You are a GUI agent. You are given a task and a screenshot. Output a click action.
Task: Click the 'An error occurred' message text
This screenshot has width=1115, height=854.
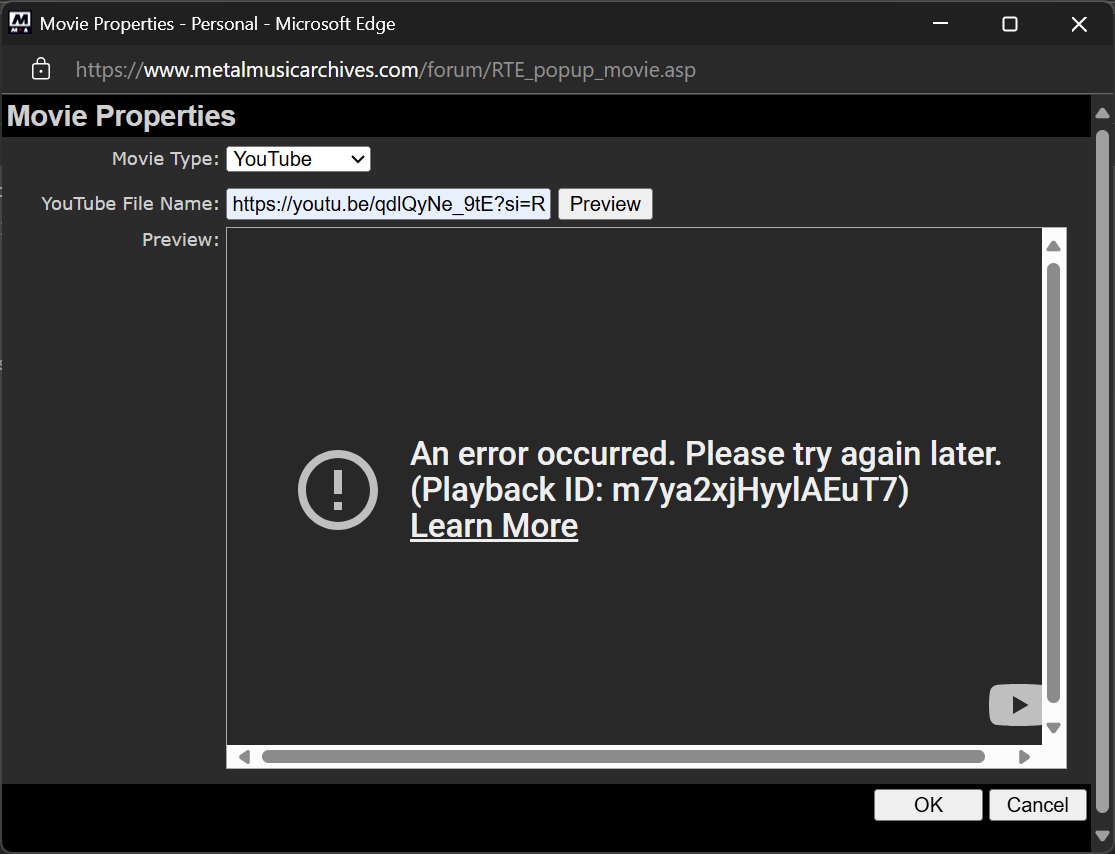tap(705, 454)
